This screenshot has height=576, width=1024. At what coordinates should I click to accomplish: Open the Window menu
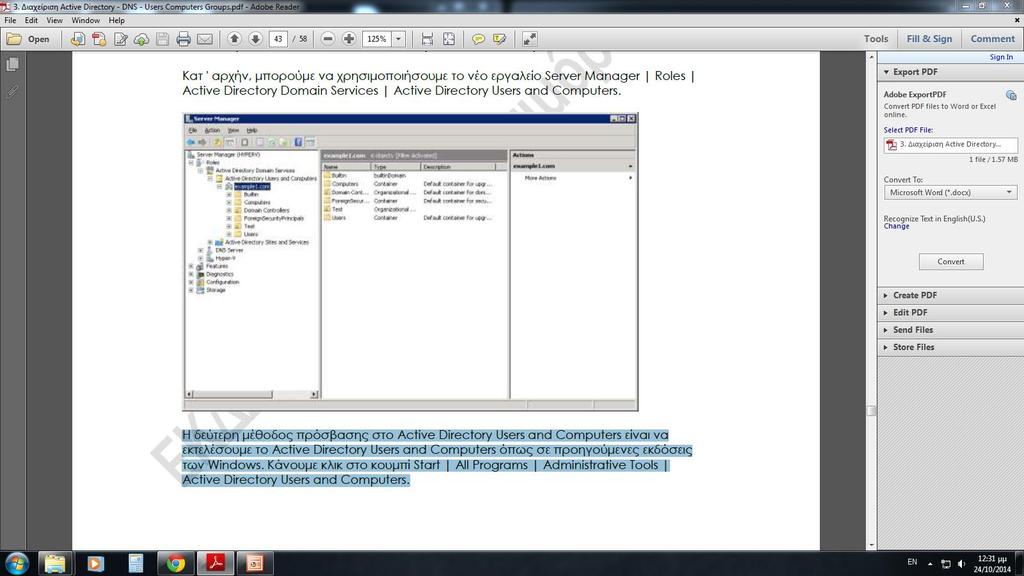(86, 20)
